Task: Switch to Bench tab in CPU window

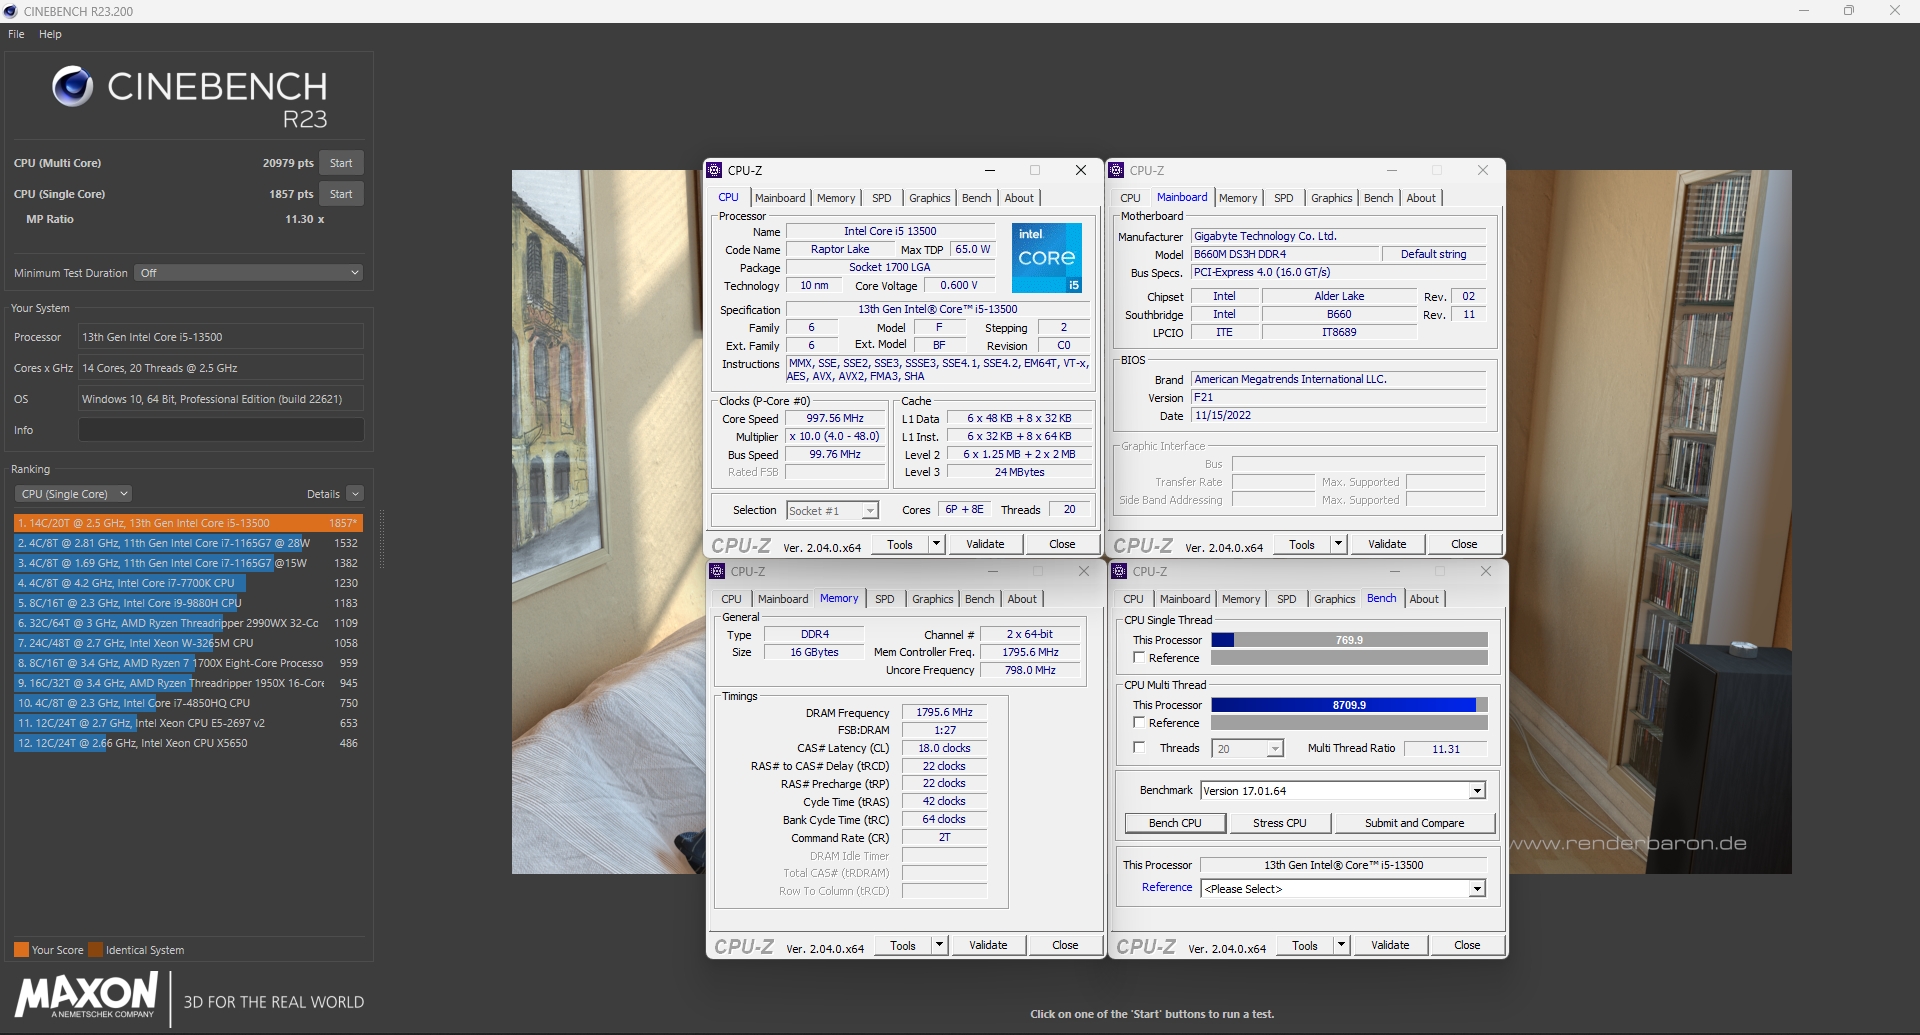Action: [977, 198]
